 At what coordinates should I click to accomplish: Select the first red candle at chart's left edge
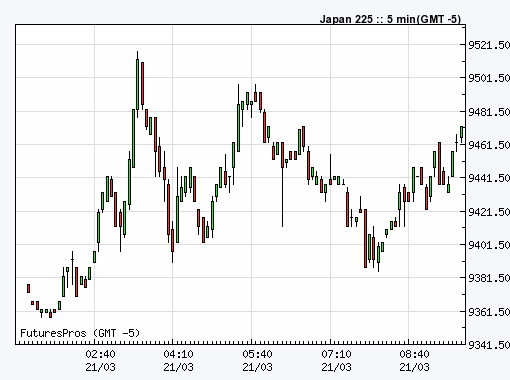28,288
